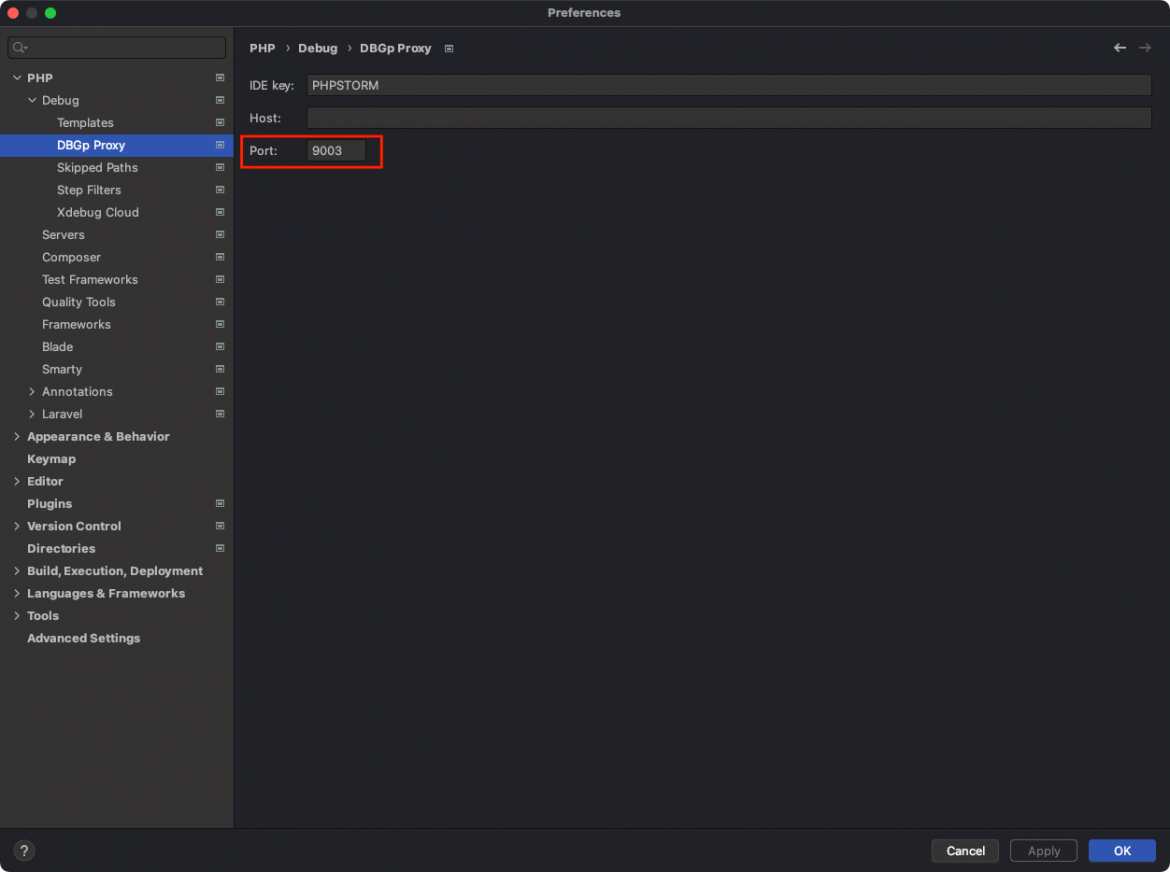Click the project-level icon on Xdebug Cloud row
1170x872 pixels.
tap(220, 212)
